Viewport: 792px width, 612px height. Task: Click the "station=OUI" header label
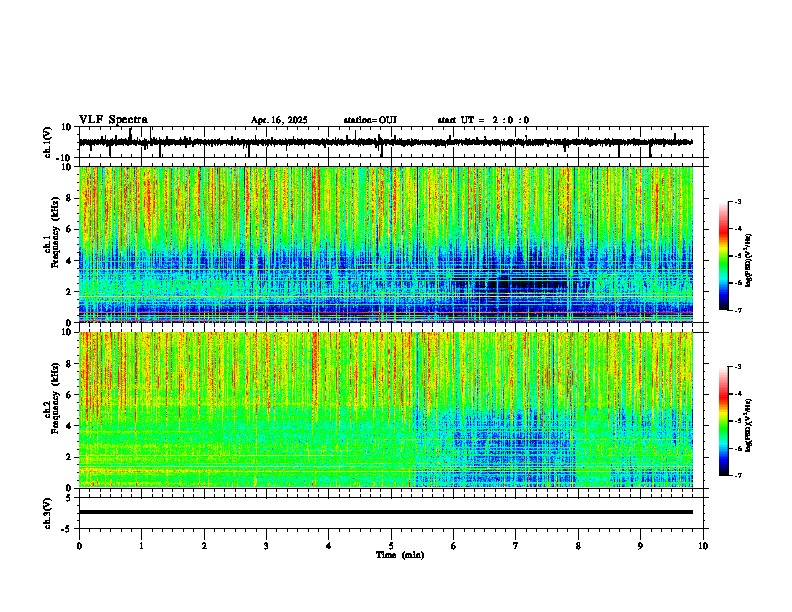[370, 120]
